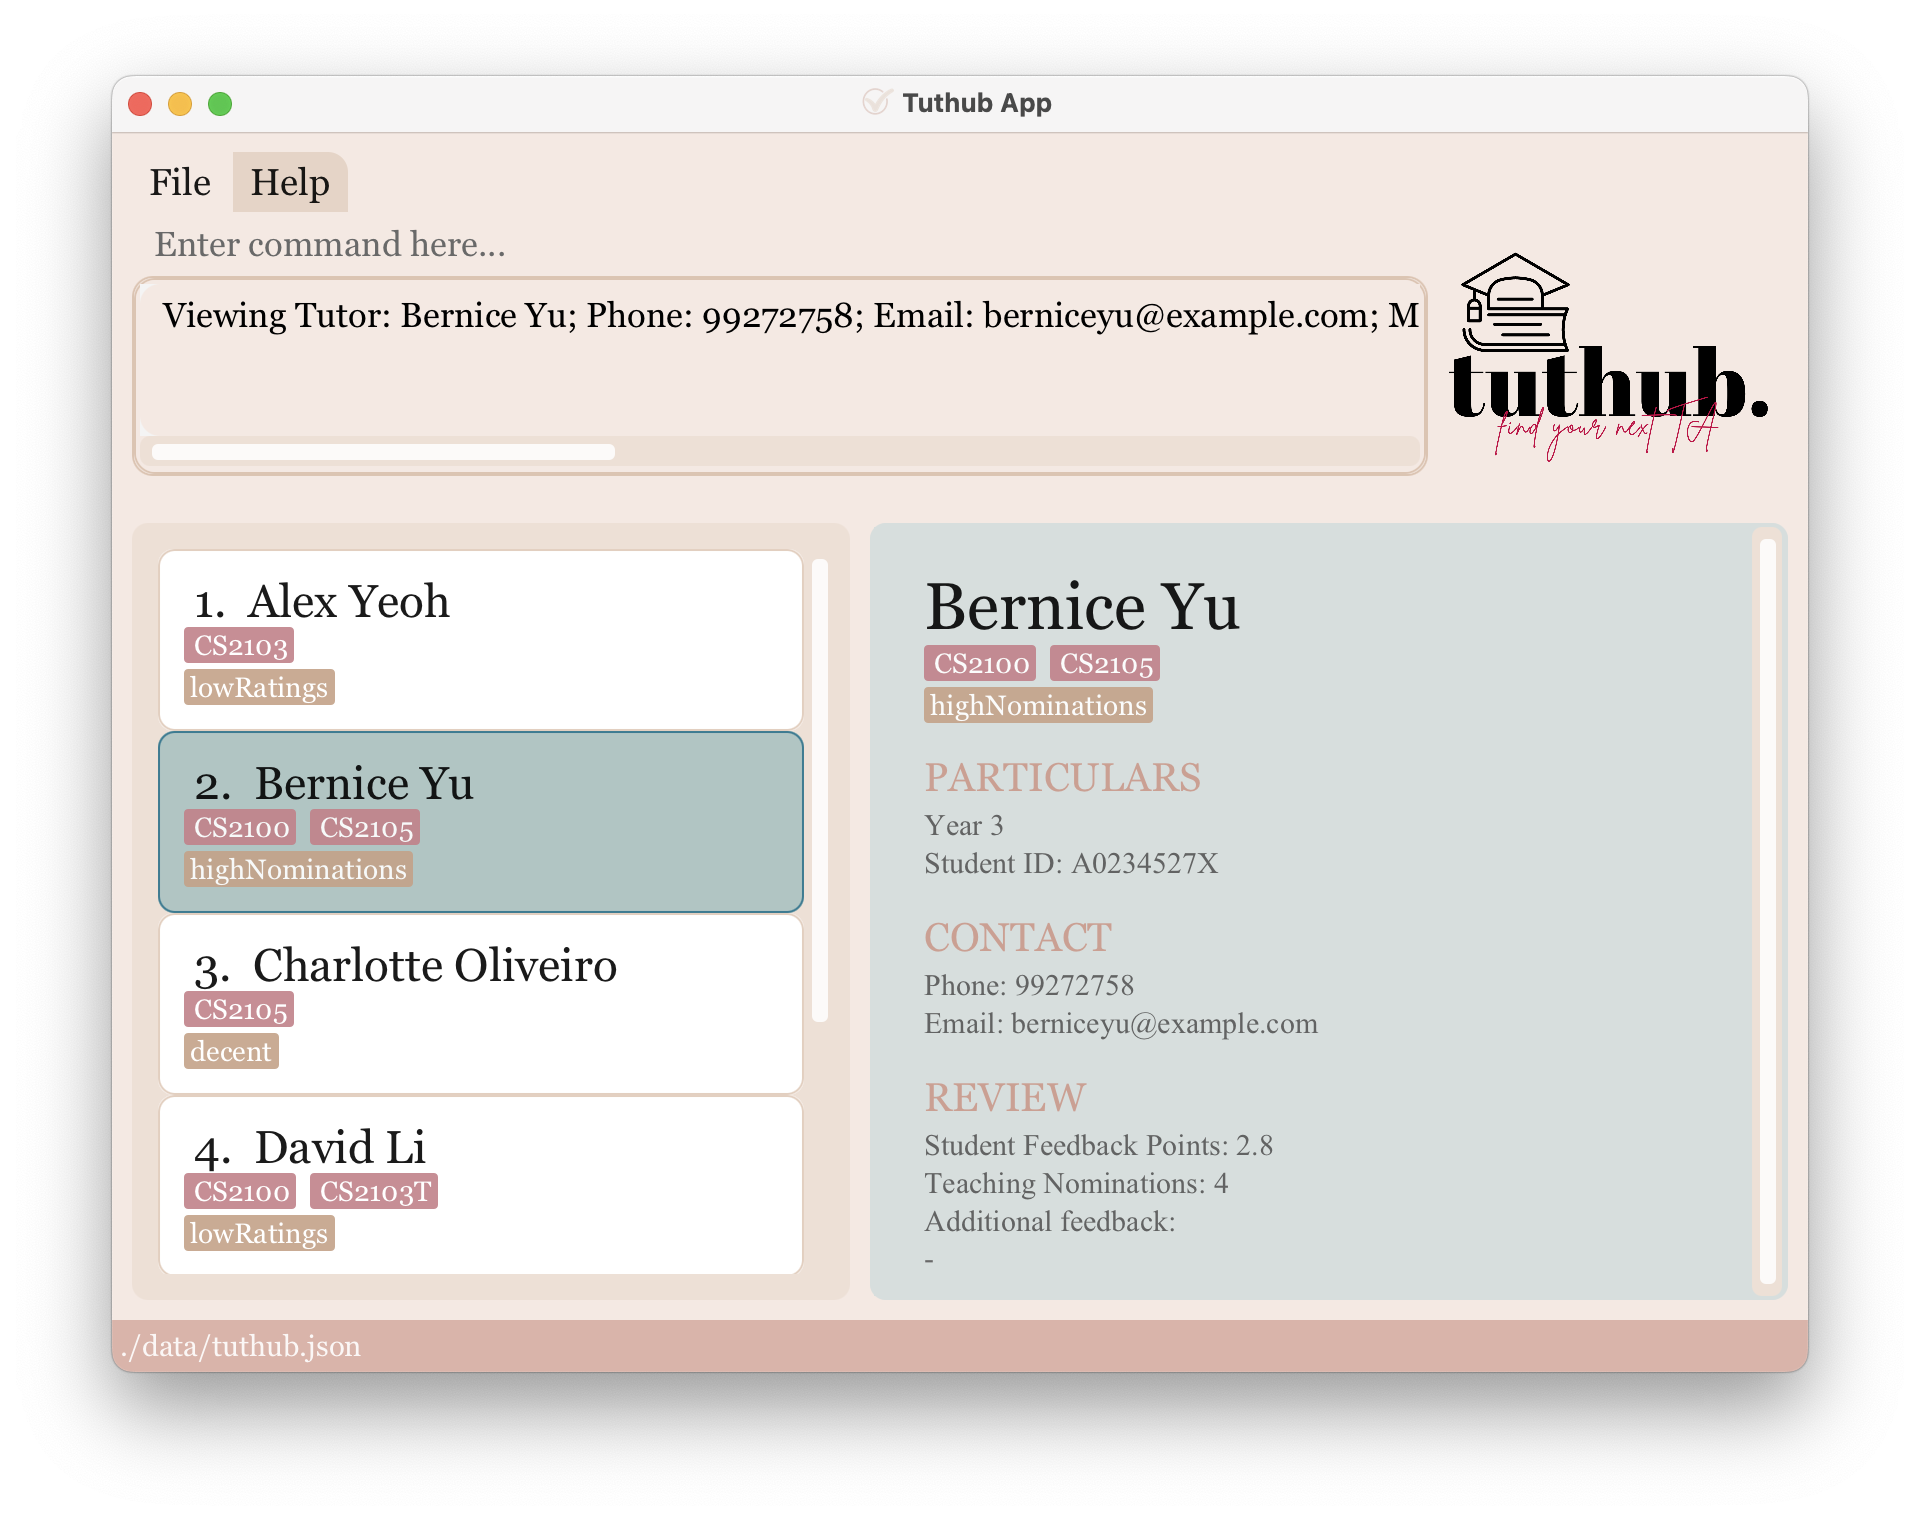
Task: Click the PARTICULARS section heading
Action: click(1062, 778)
